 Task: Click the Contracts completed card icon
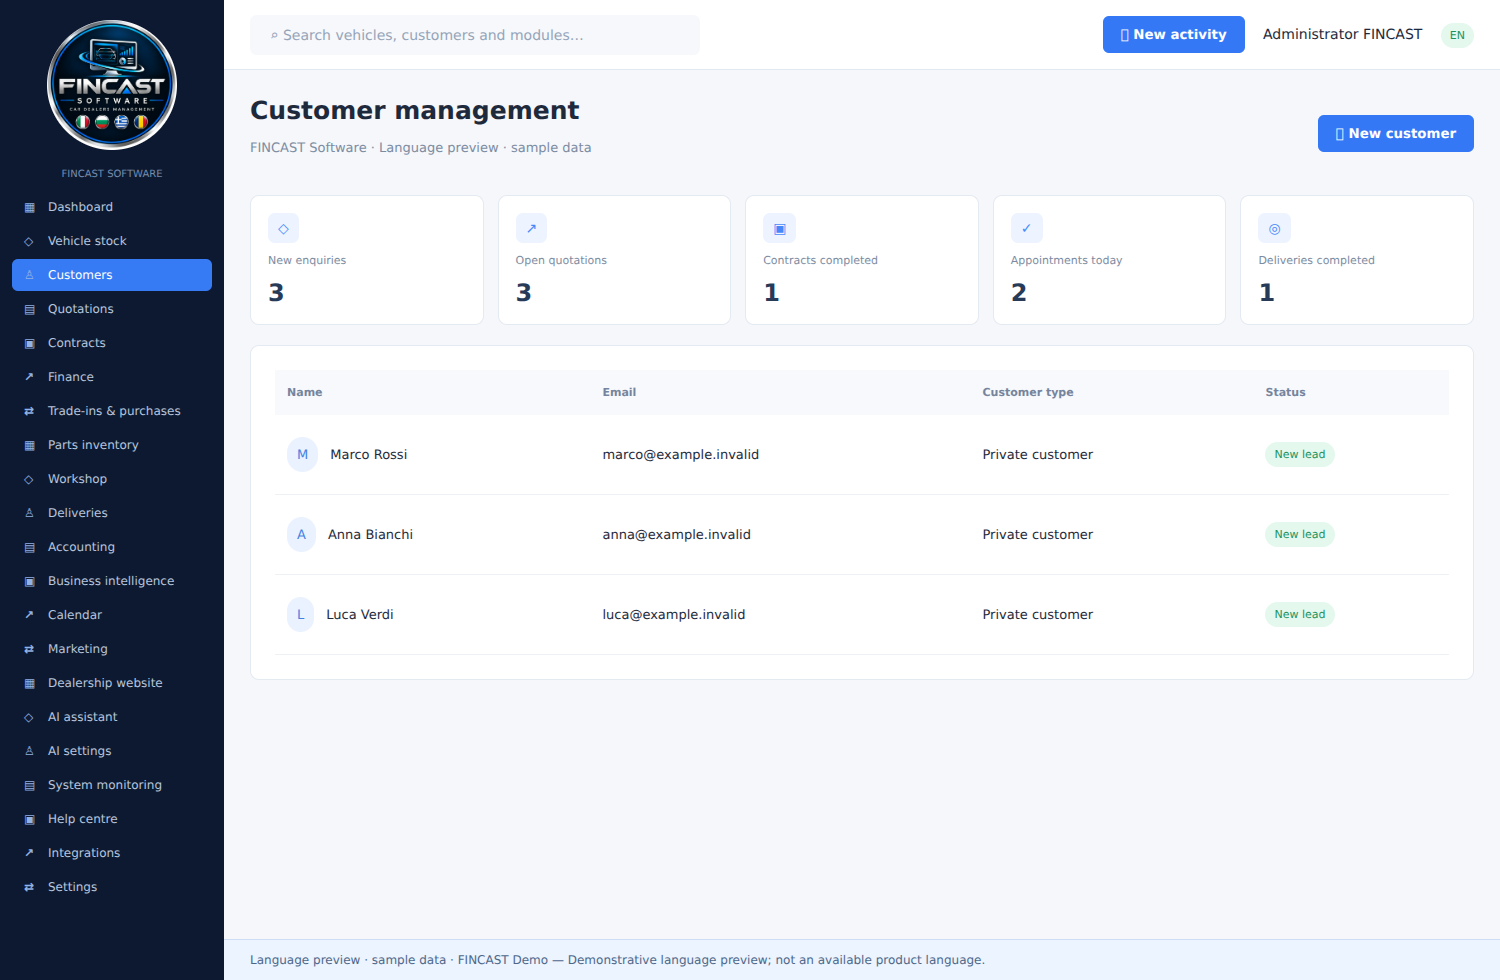point(779,228)
